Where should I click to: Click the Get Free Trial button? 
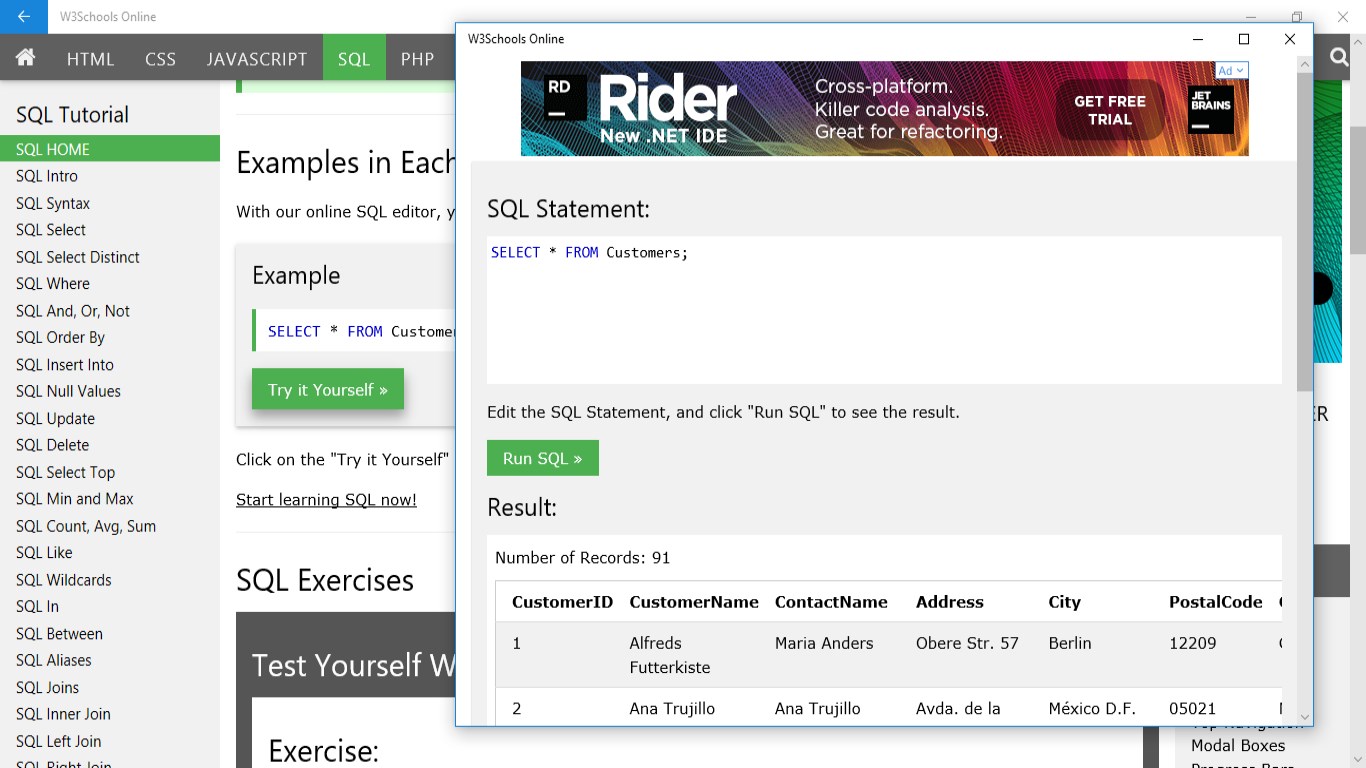pyautogui.click(x=1108, y=108)
